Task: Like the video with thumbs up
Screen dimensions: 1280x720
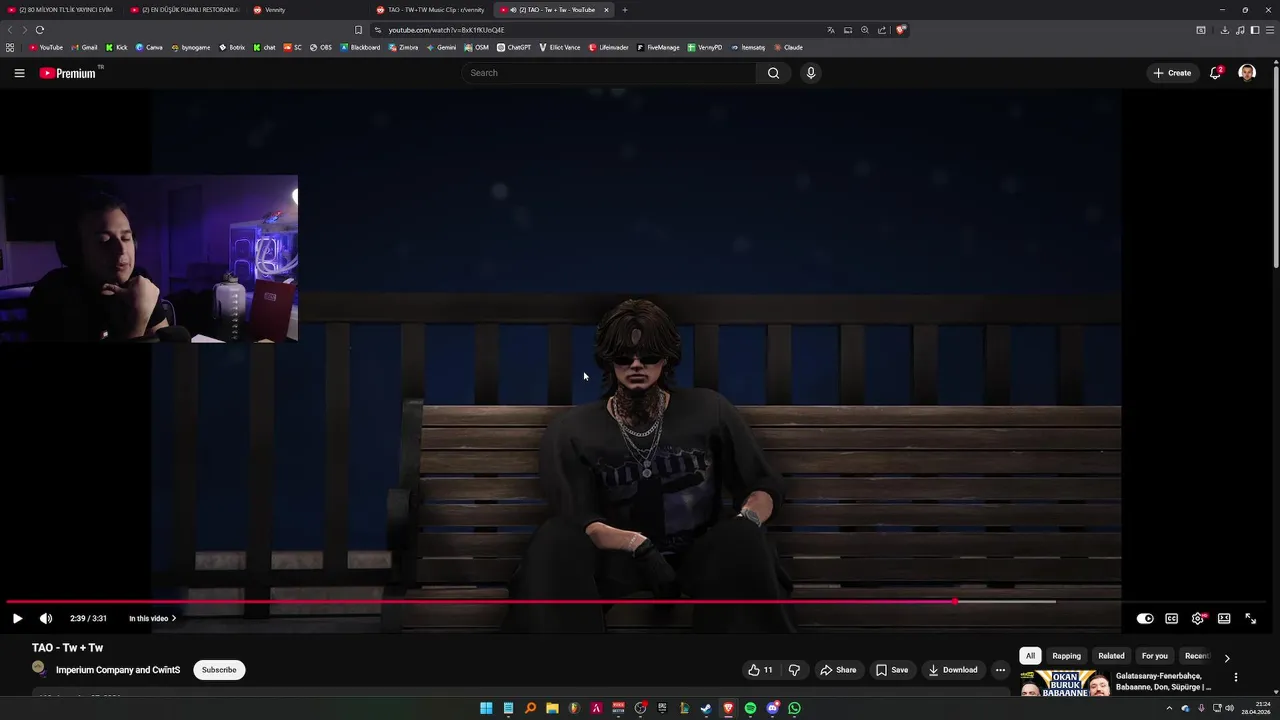Action: [760, 670]
